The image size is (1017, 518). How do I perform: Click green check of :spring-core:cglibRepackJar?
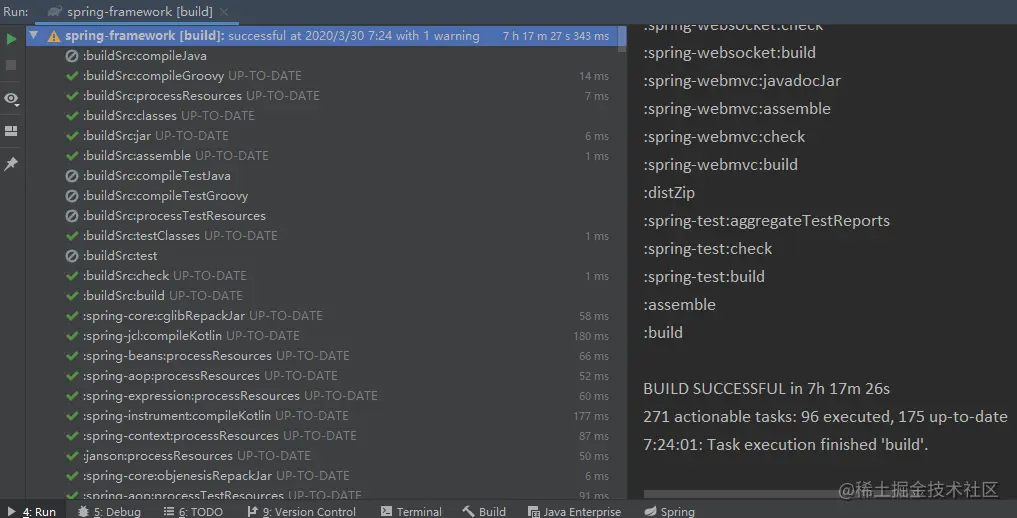point(72,316)
